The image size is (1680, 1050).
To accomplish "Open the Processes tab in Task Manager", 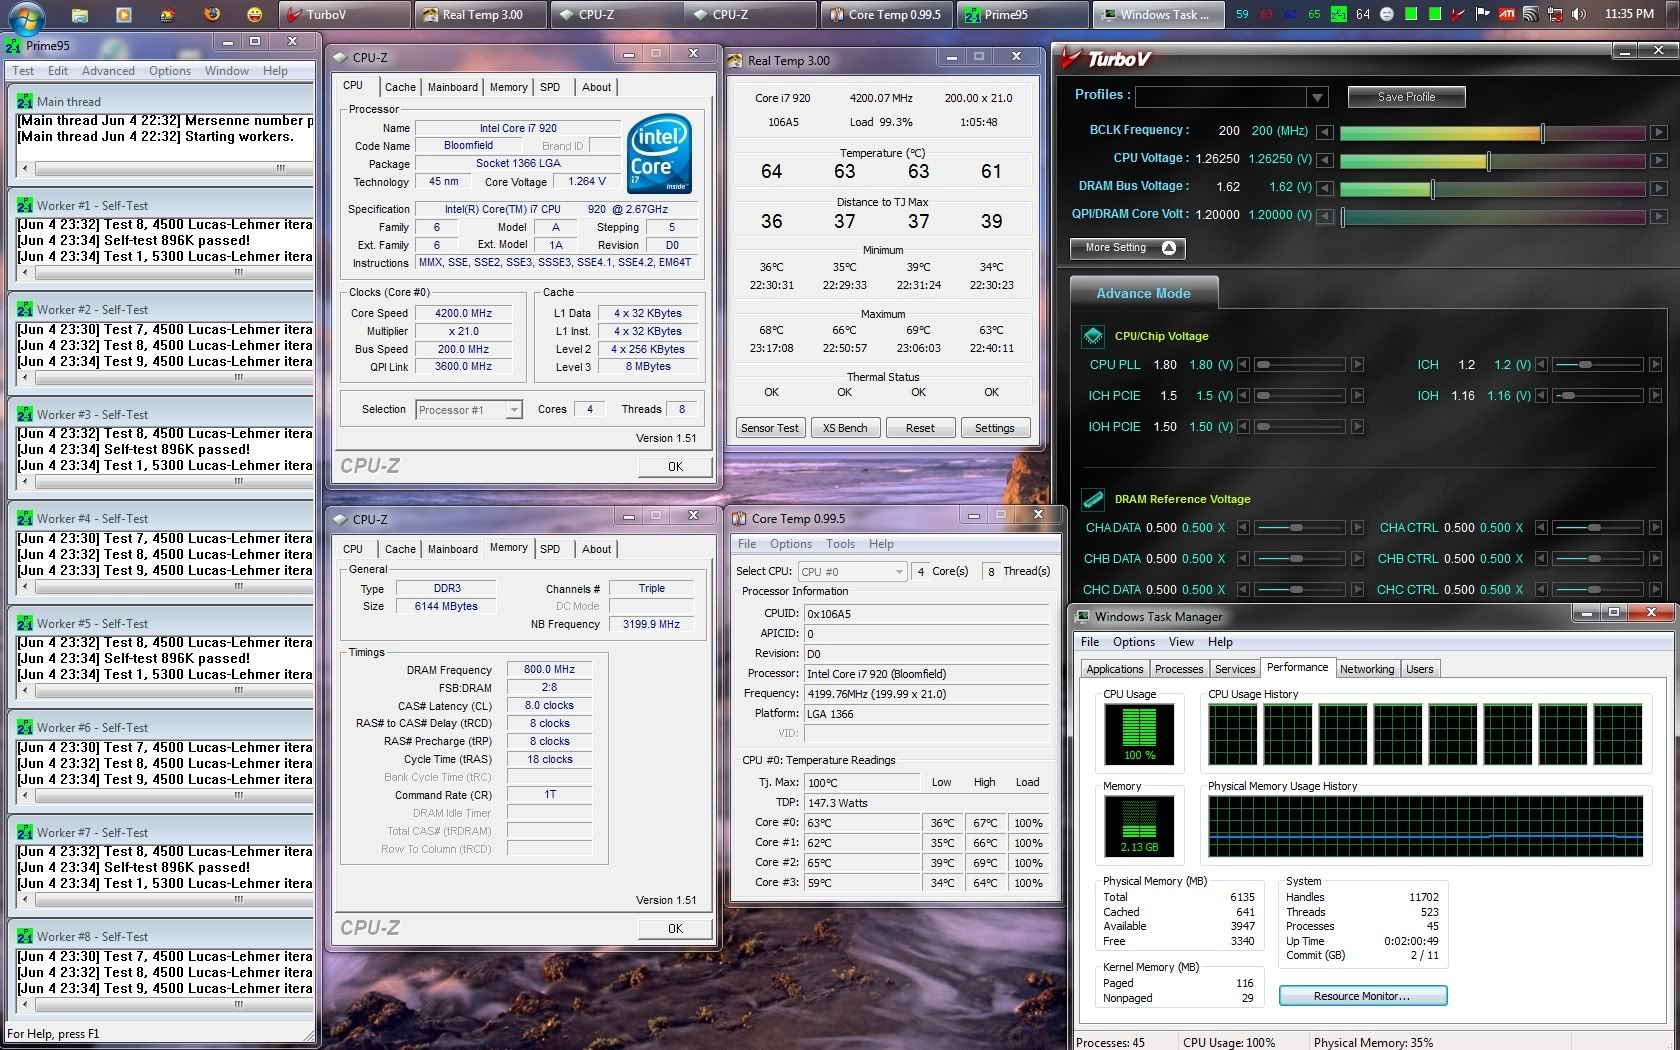I will point(1179,669).
